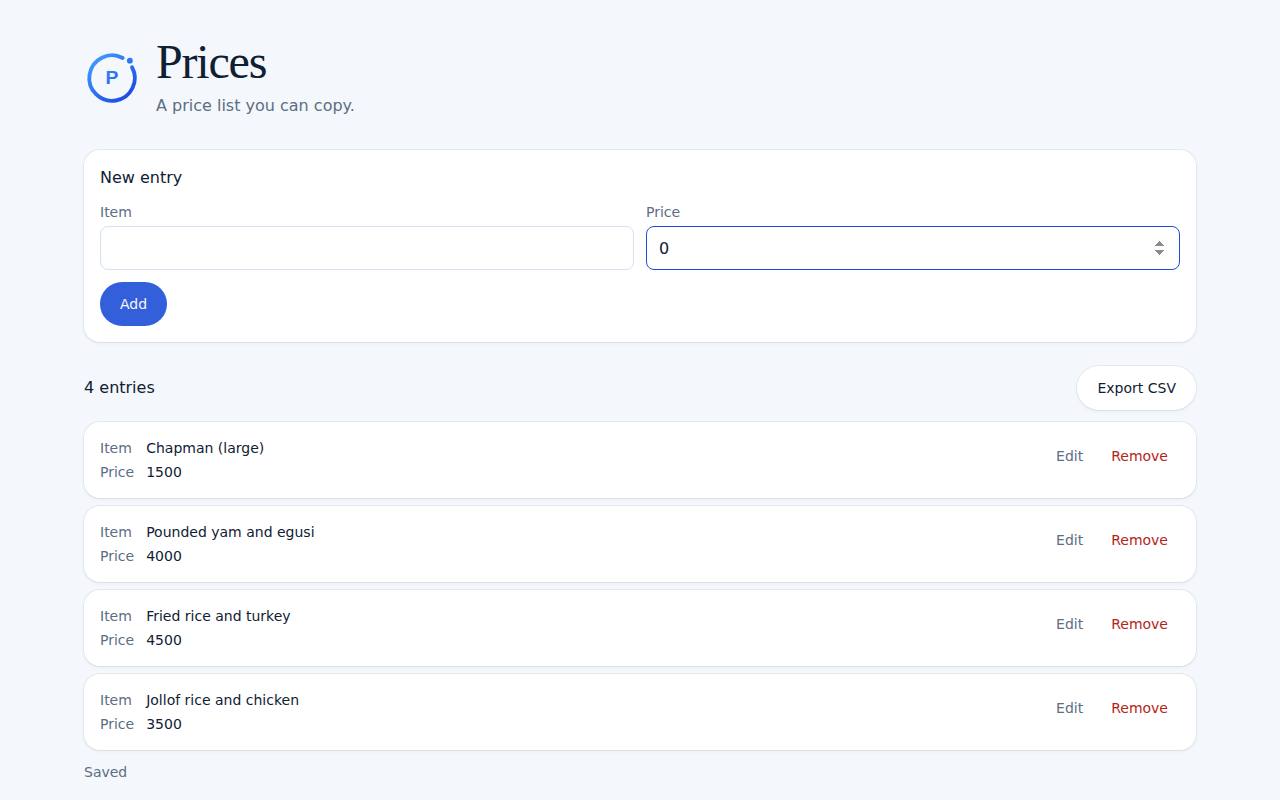Focus the Item text field
This screenshot has width=1280, height=800.
pos(367,248)
